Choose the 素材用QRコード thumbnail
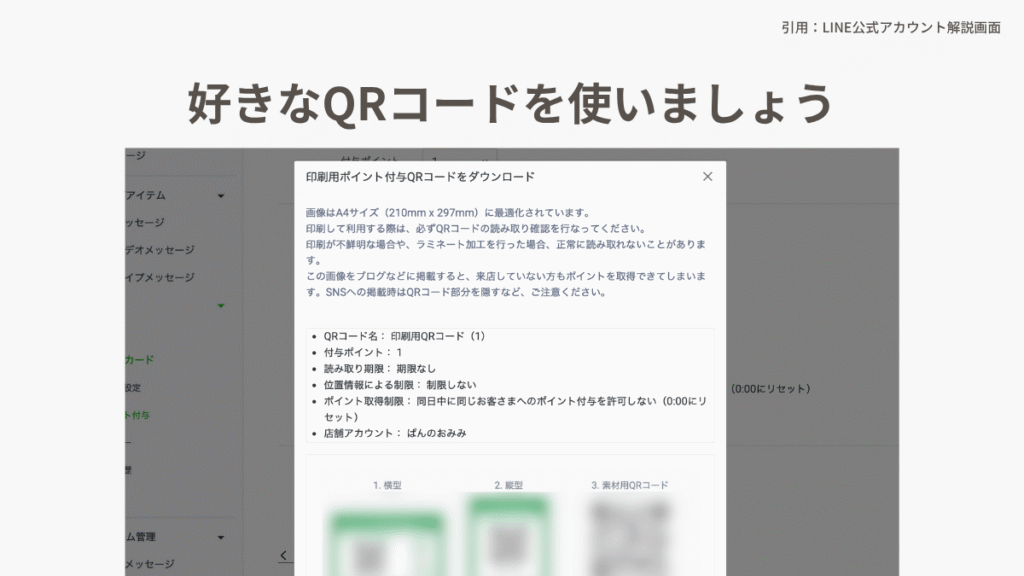This screenshot has height=576, width=1024. coord(630,535)
